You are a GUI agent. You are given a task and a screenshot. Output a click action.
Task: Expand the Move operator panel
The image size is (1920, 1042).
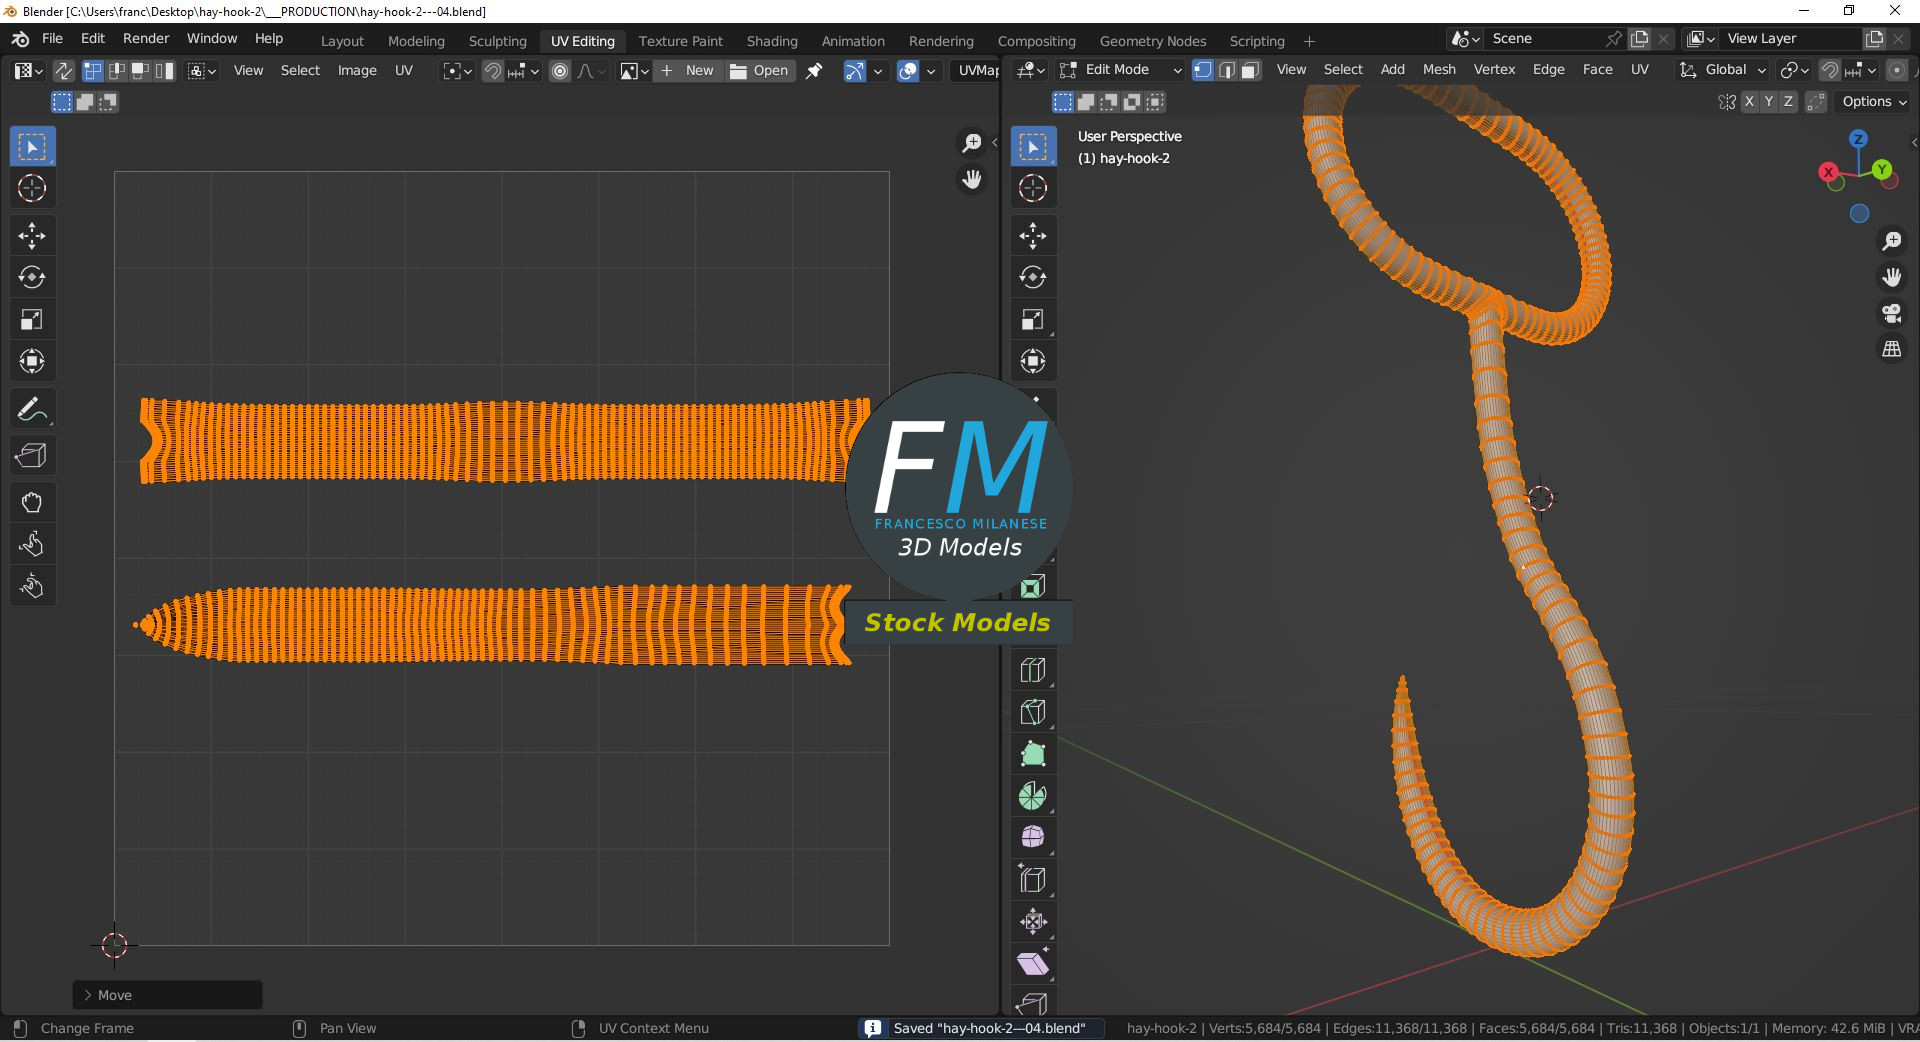point(108,995)
